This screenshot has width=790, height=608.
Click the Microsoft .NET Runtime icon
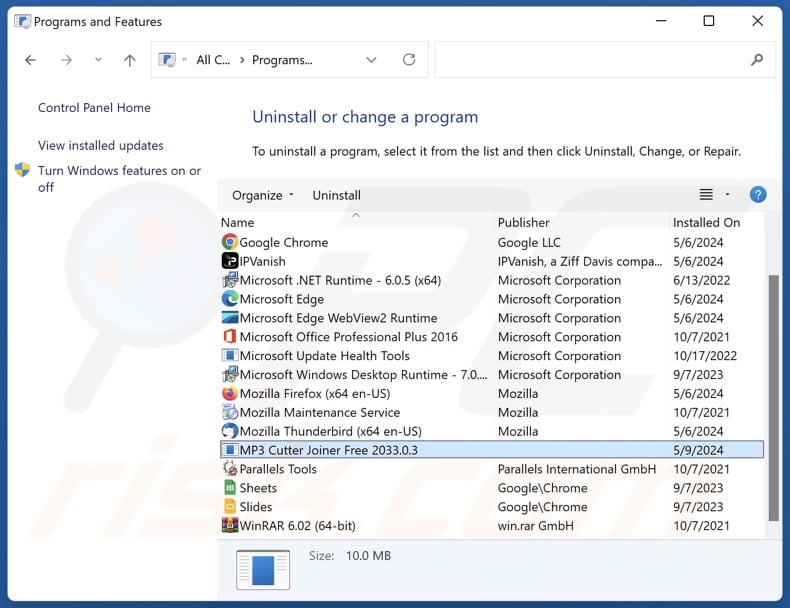click(x=230, y=280)
